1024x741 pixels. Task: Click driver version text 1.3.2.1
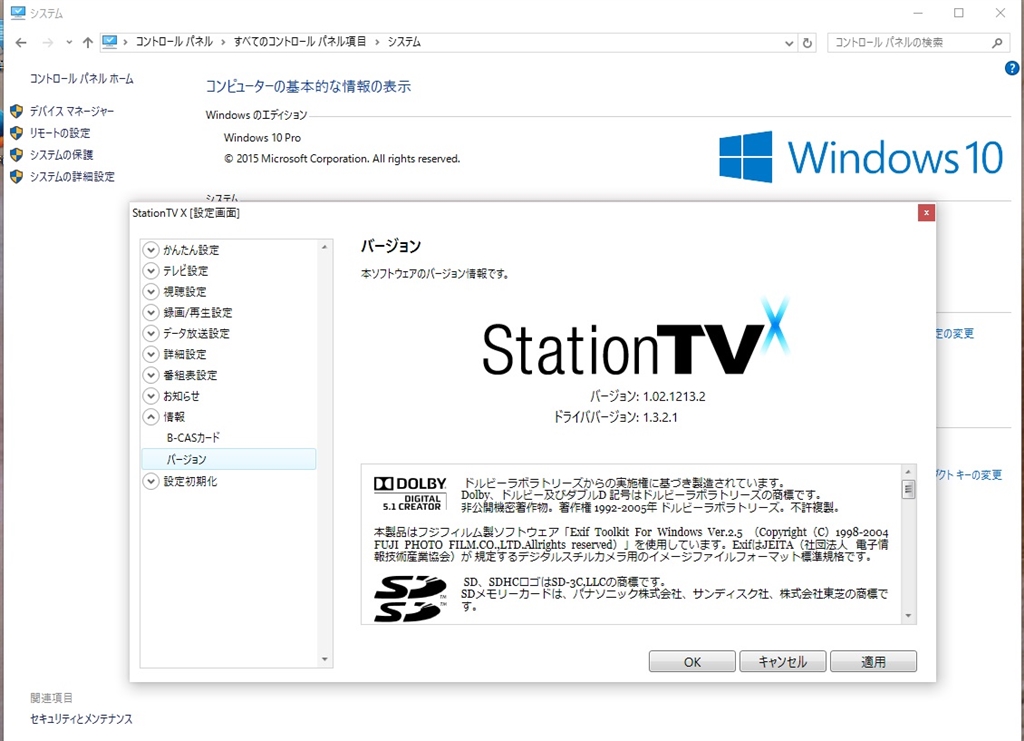(660, 417)
